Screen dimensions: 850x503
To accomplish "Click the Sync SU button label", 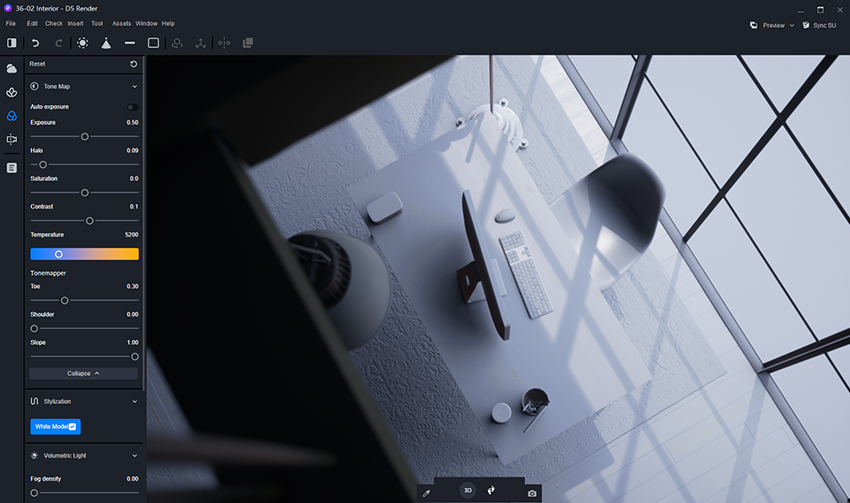I will tap(825, 25).
